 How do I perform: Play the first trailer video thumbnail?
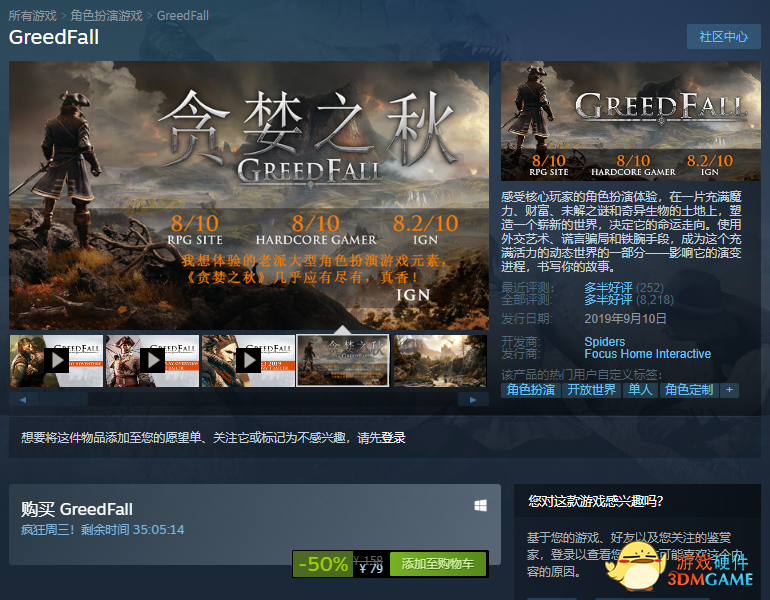55,360
